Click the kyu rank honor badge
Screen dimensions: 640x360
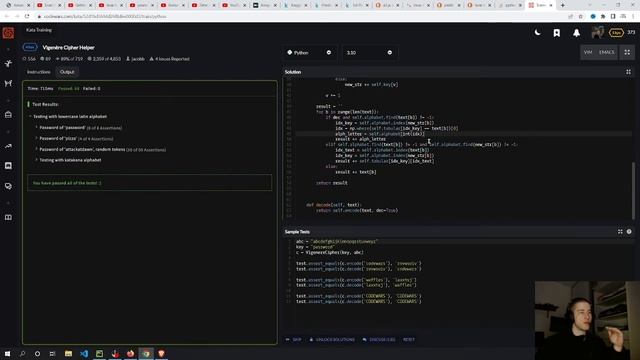click(616, 33)
